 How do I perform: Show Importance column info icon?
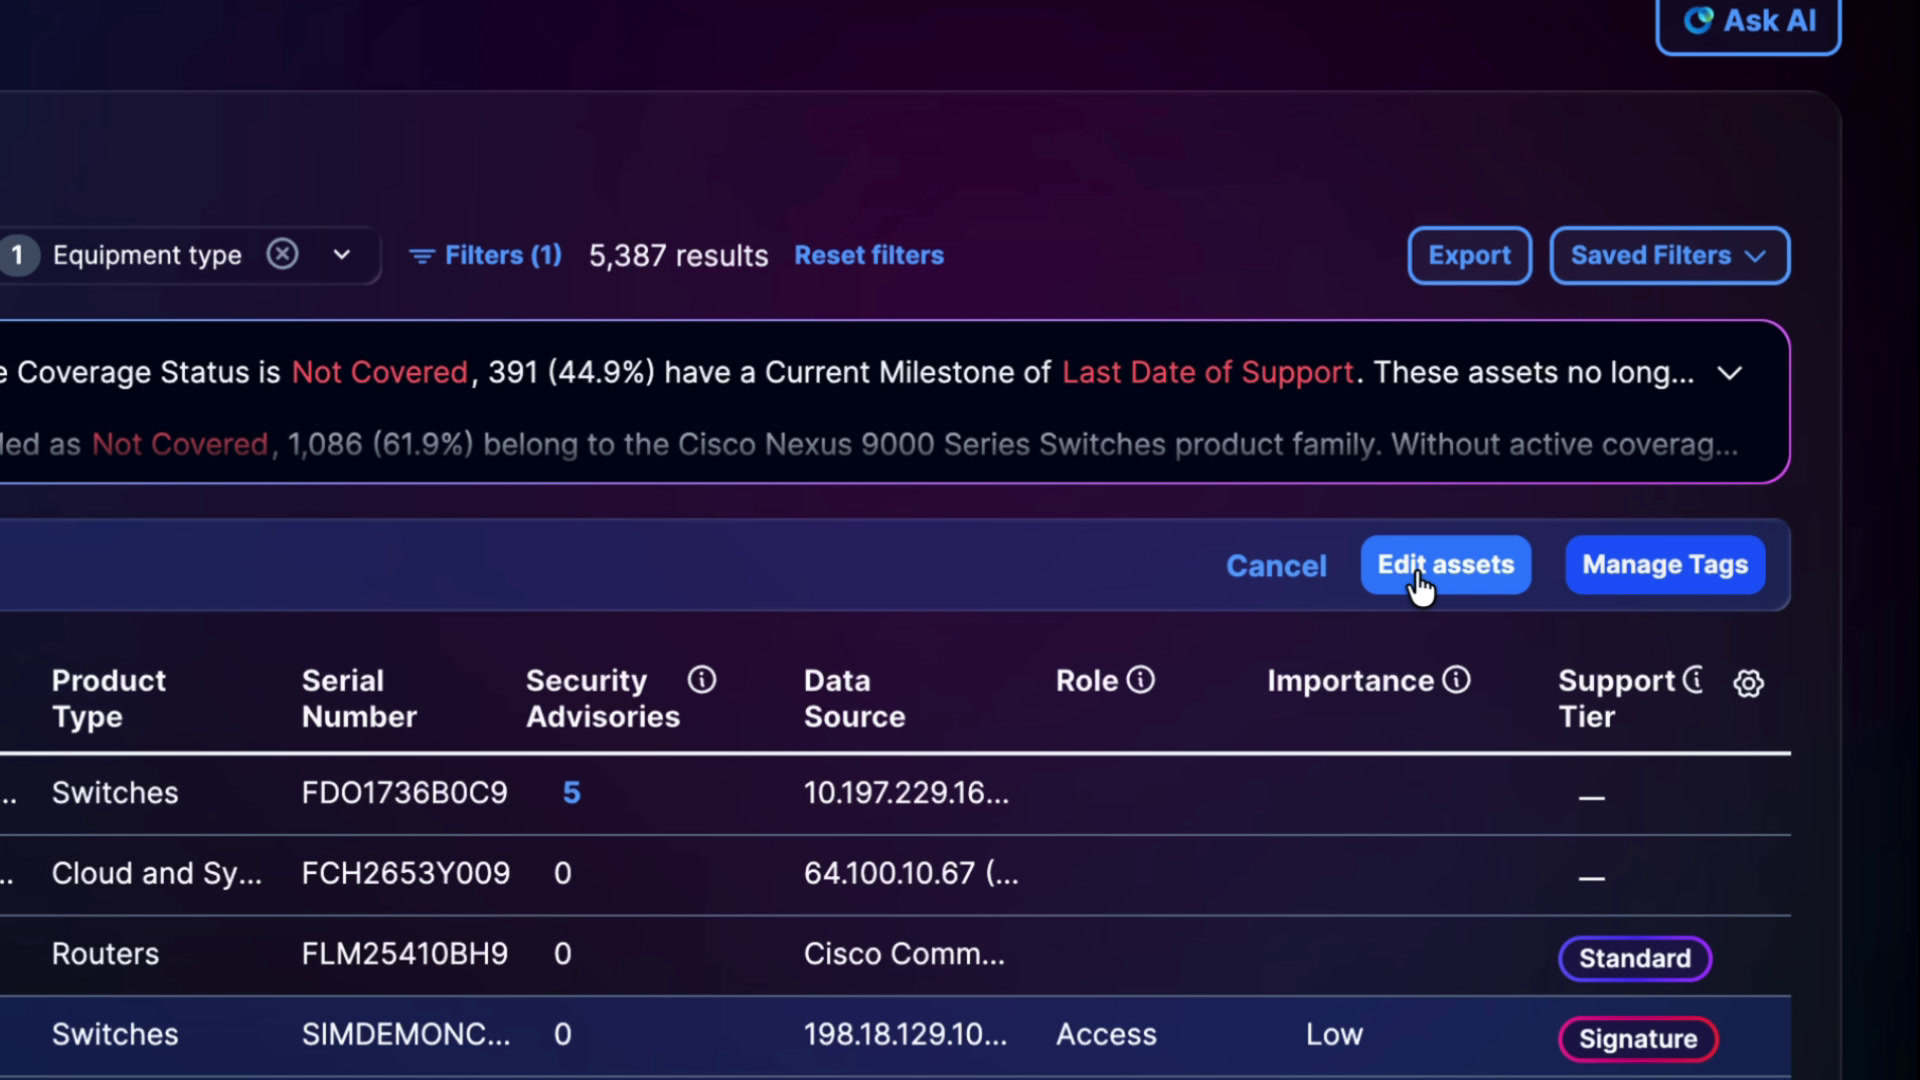1457,680
